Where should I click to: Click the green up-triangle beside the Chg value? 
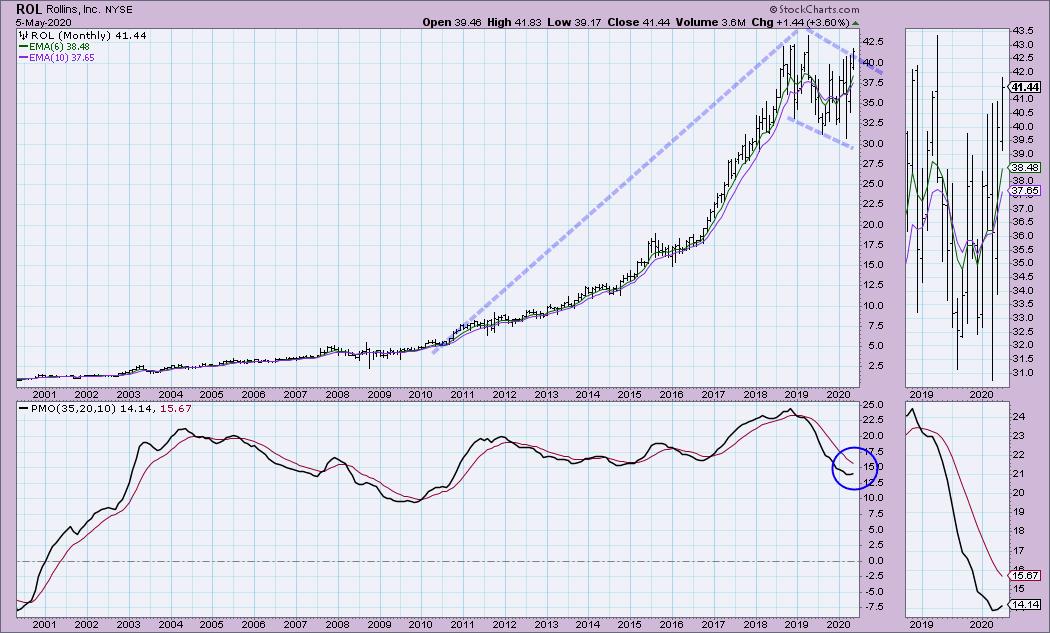click(855, 23)
